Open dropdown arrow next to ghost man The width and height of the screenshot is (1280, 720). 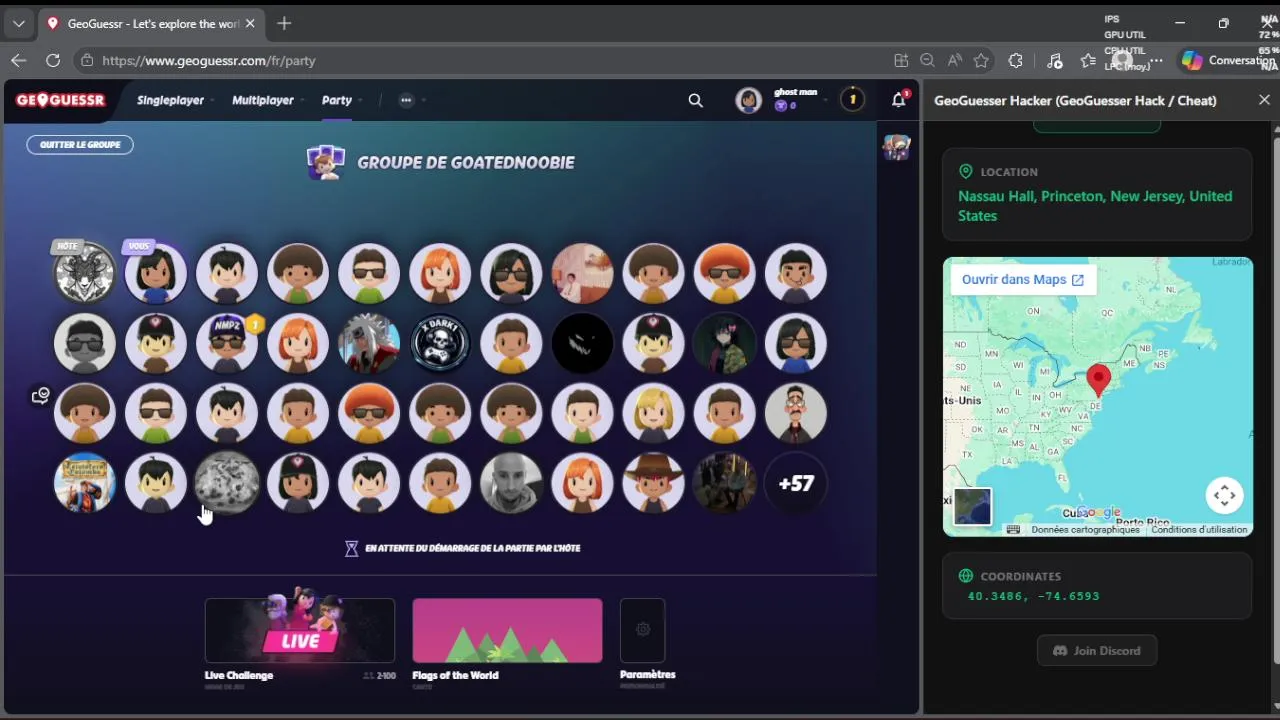[827, 100]
